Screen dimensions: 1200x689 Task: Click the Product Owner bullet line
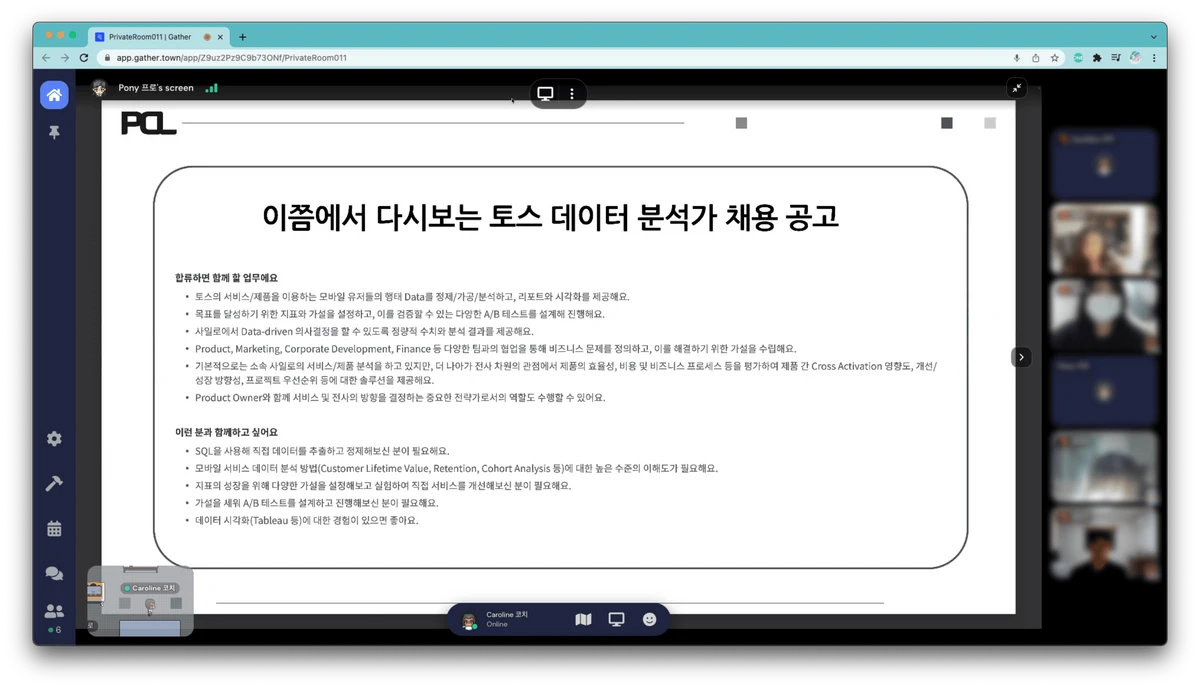point(400,397)
